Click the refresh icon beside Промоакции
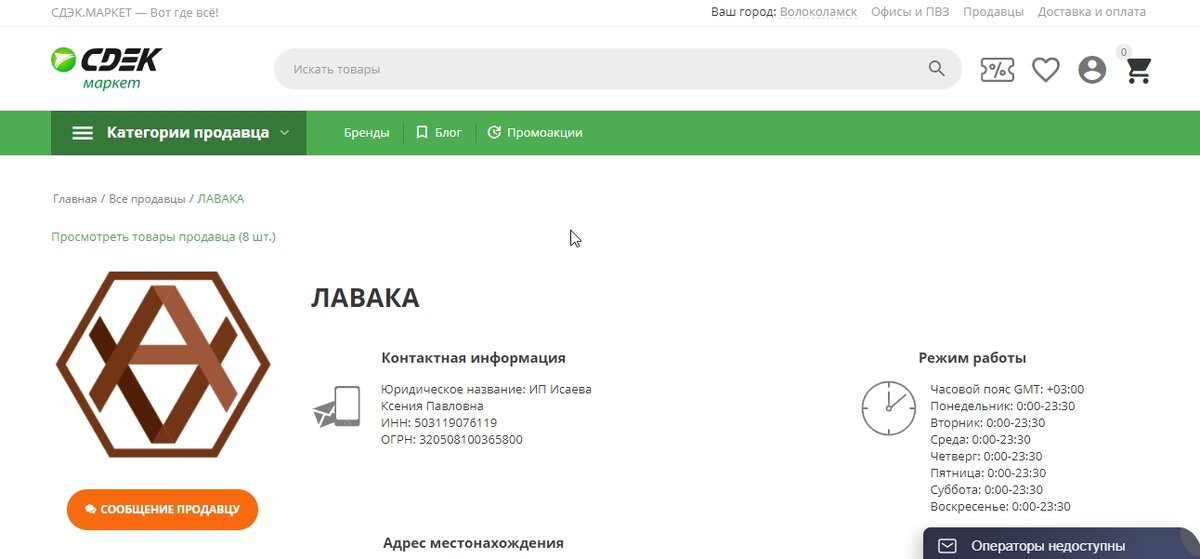 point(494,132)
